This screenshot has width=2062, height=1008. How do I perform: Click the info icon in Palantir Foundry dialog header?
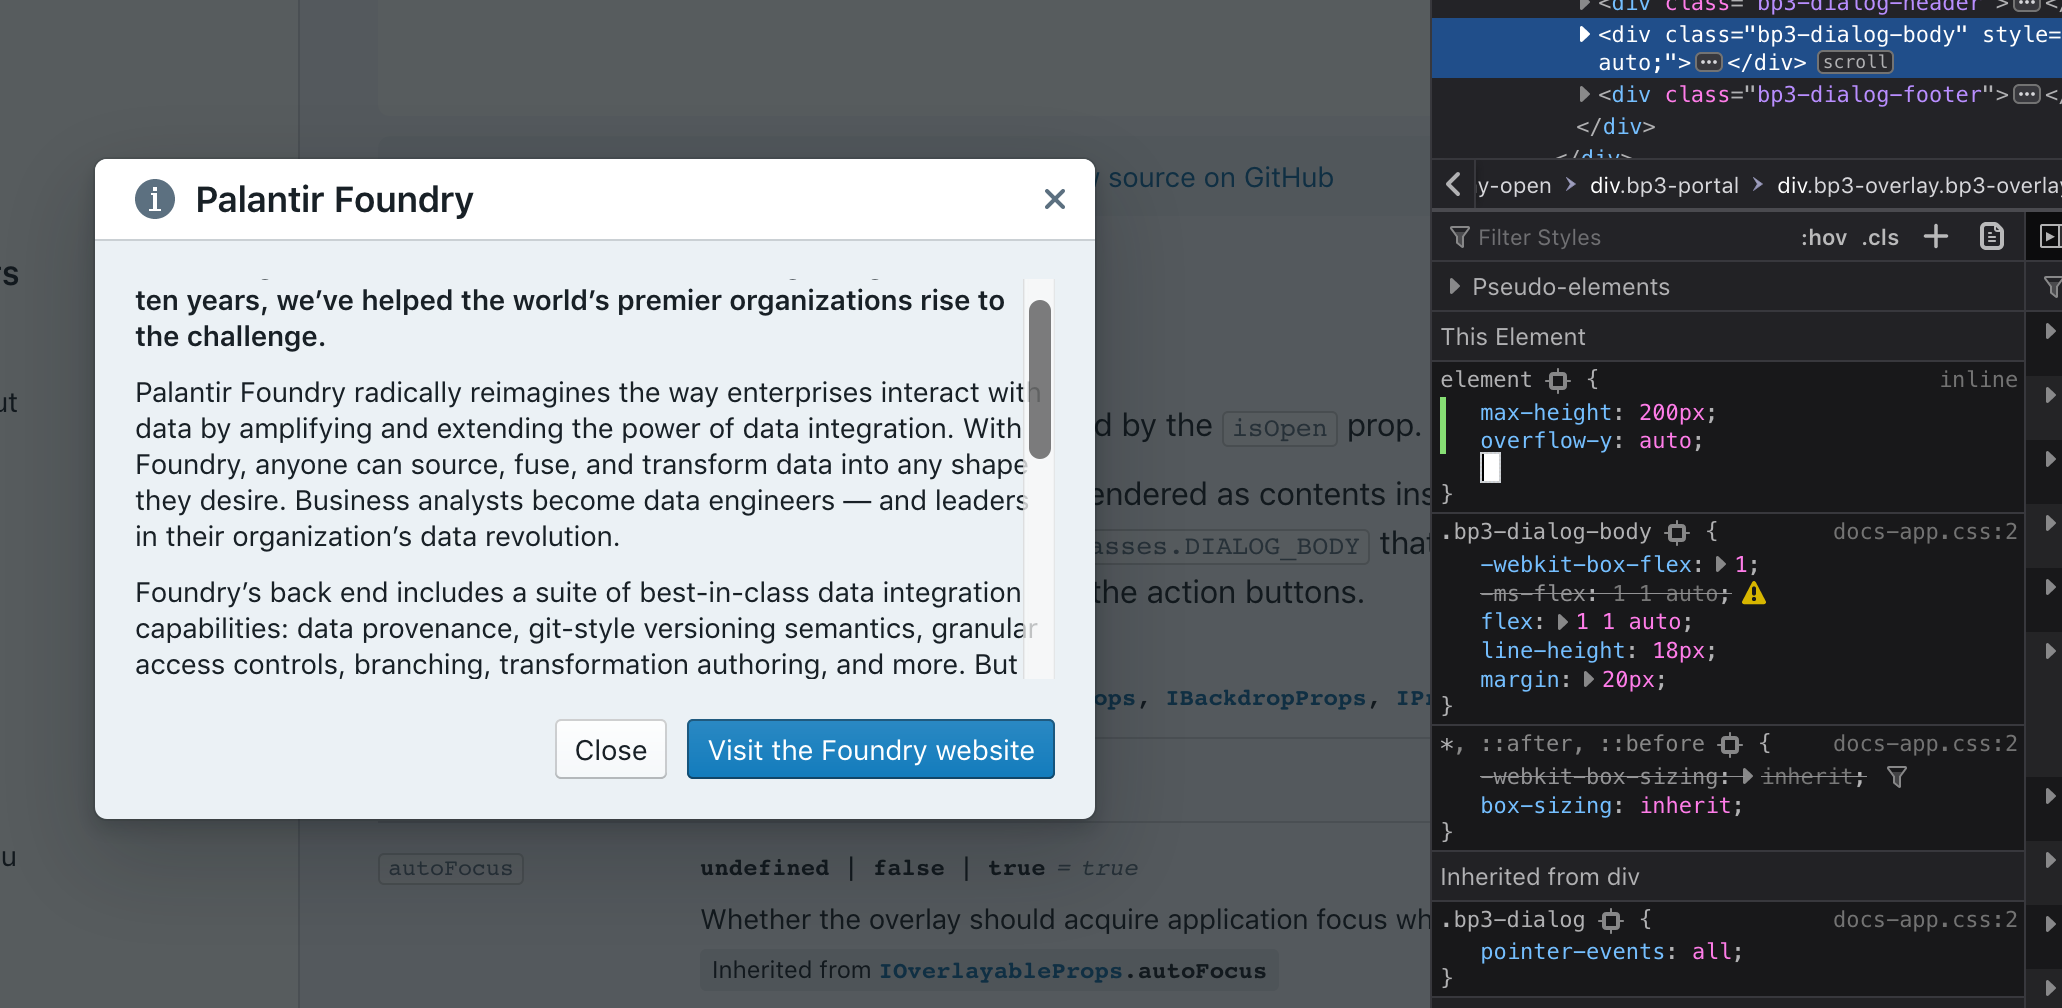click(155, 199)
